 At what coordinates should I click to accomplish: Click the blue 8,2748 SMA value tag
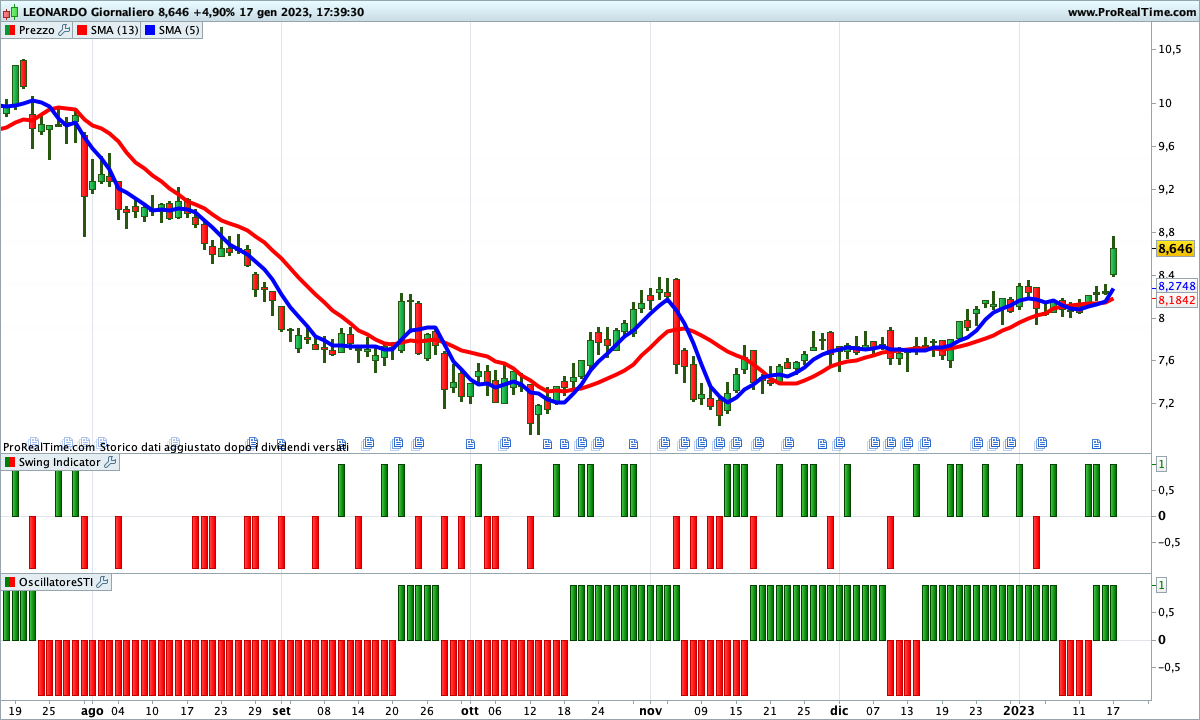pos(1176,286)
